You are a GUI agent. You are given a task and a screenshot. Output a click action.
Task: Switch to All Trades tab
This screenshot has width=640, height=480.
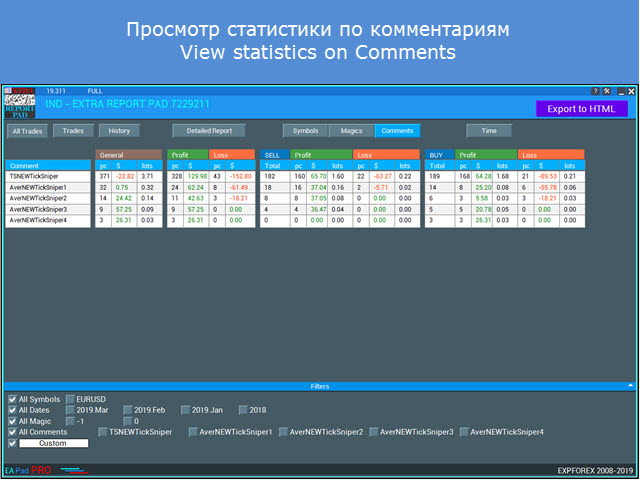click(27, 131)
